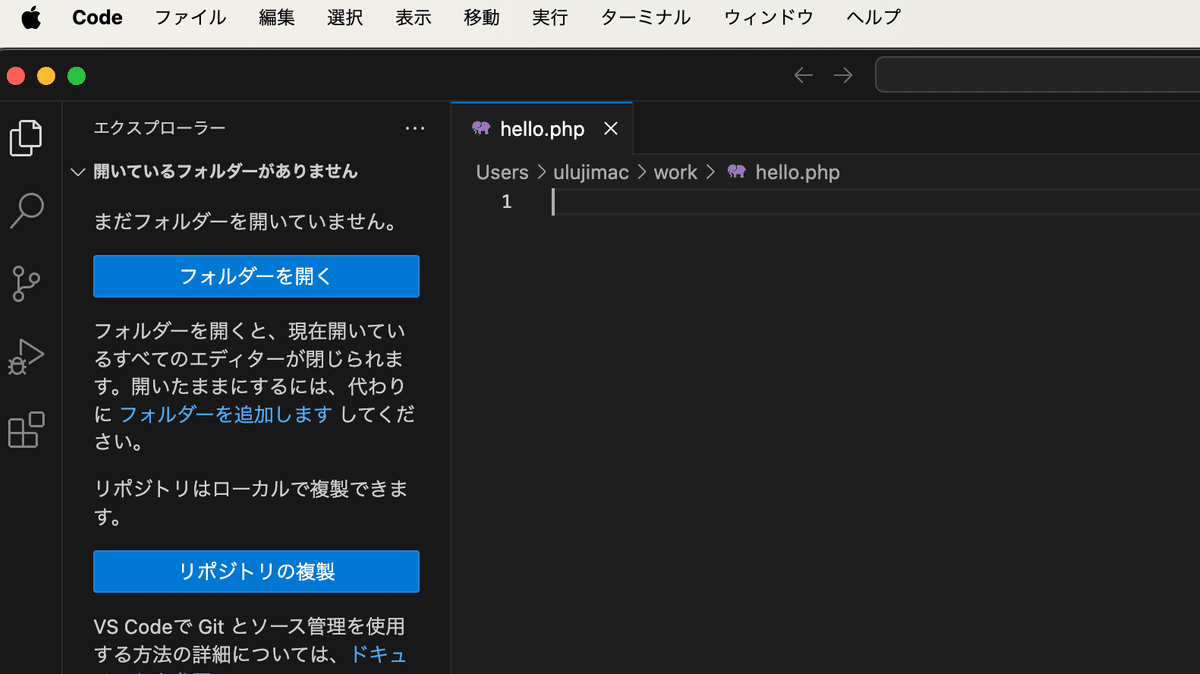Open the 実行 menu
1200x674 pixels.
click(550, 17)
